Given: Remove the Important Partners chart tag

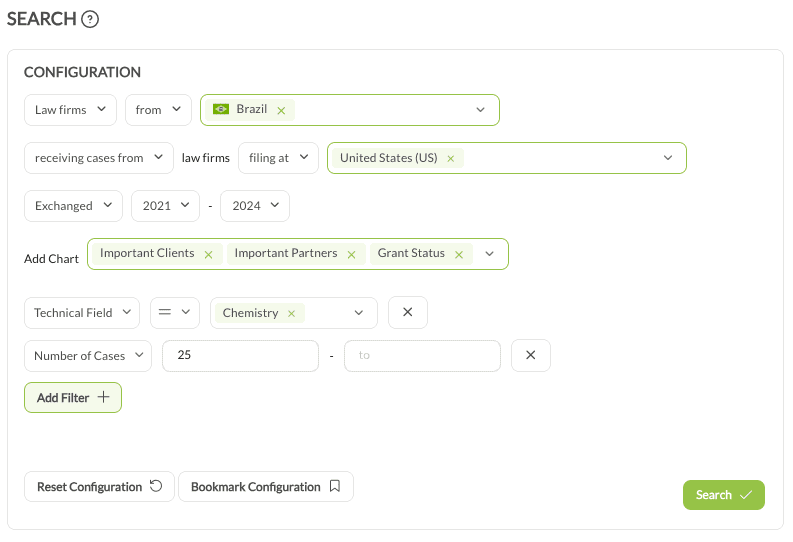Looking at the screenshot, I should coord(351,254).
